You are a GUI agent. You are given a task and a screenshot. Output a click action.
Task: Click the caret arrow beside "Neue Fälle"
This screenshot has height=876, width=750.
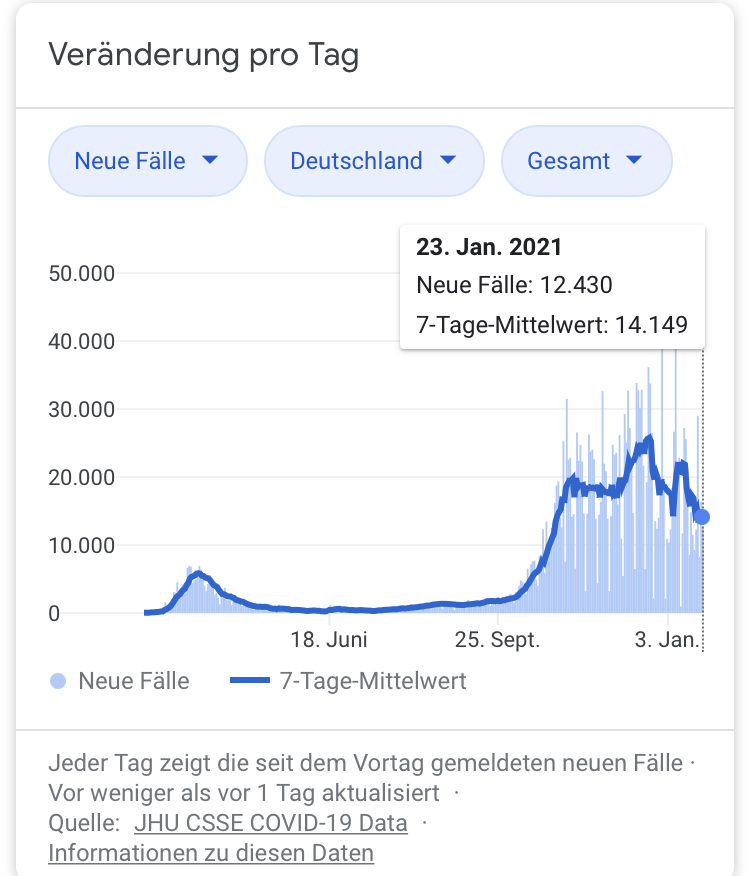click(x=210, y=161)
